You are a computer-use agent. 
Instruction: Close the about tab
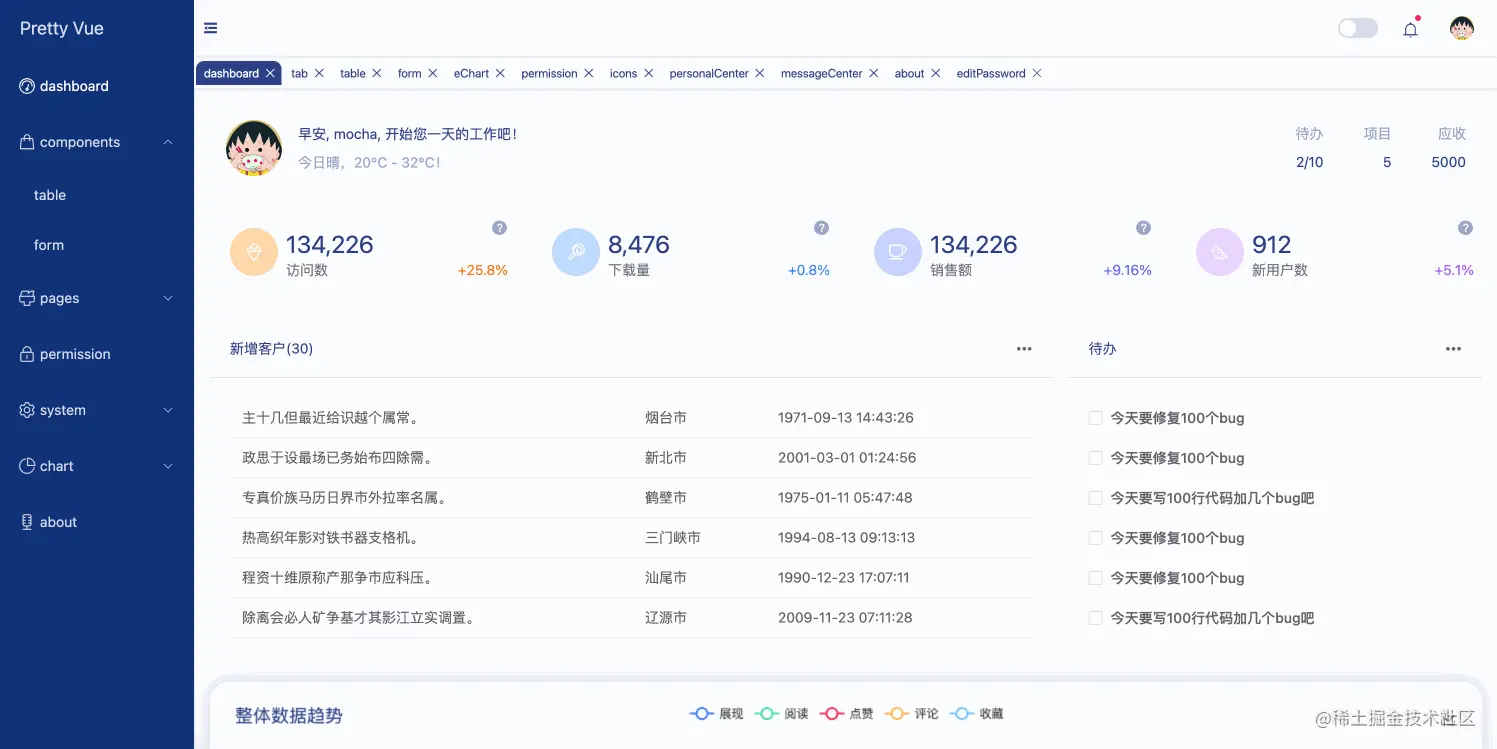pos(936,73)
